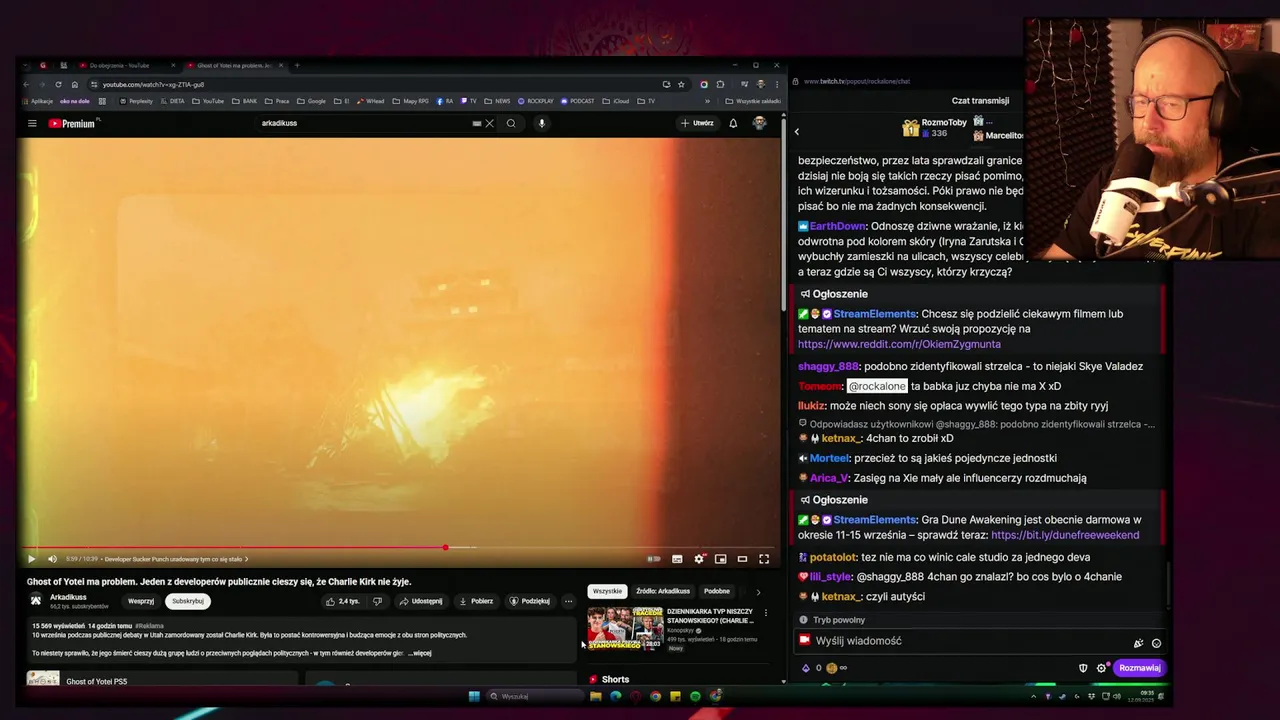The height and width of the screenshot is (720, 1280).
Task: Open reddit OkiemZygmunta link in chat
Action: coord(899,344)
